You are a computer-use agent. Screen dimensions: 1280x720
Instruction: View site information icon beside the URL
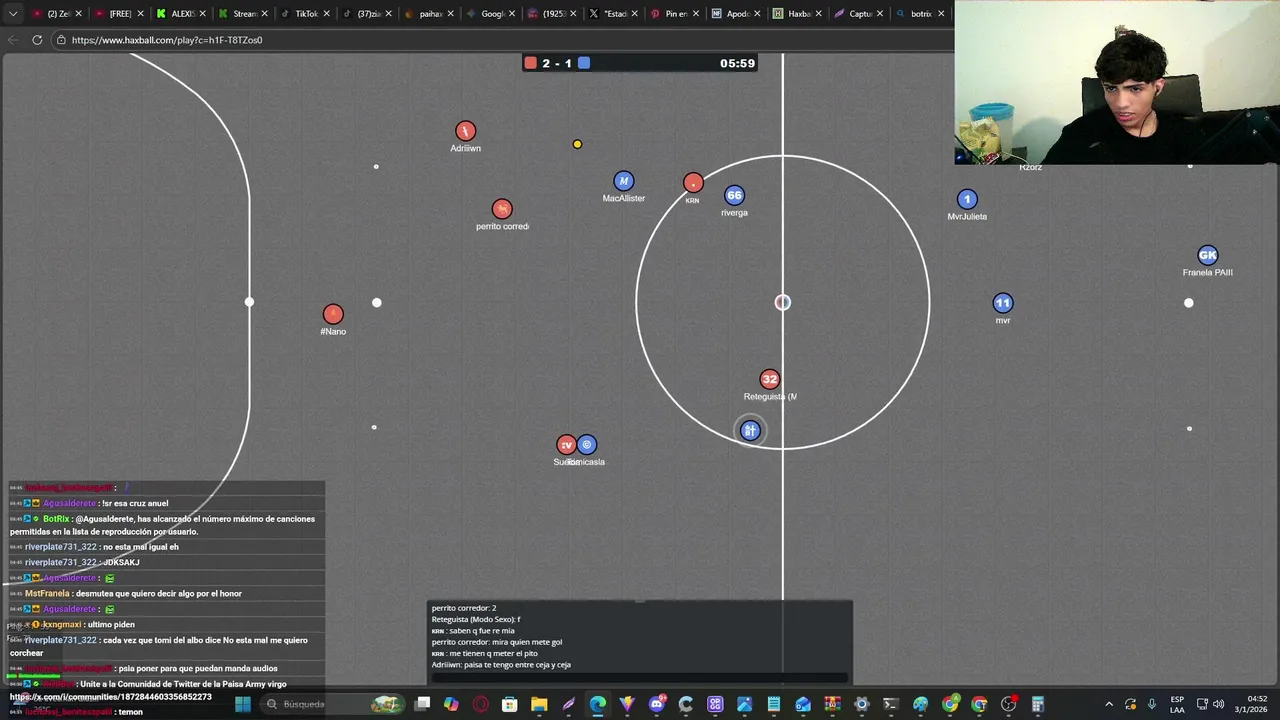[x=61, y=40]
